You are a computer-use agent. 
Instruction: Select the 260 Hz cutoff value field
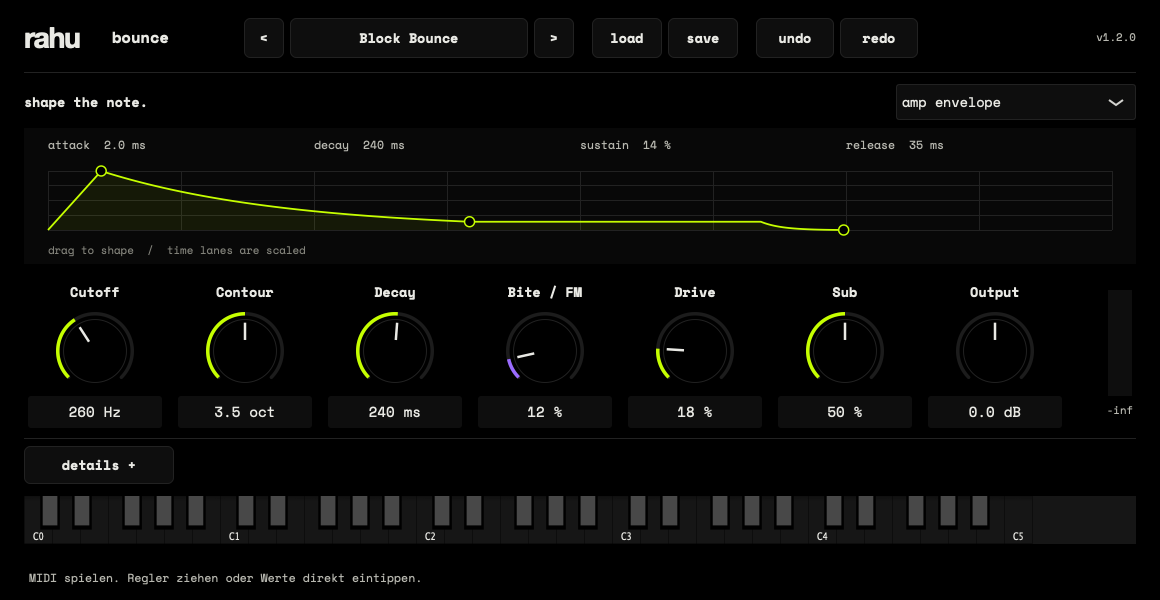[95, 412]
